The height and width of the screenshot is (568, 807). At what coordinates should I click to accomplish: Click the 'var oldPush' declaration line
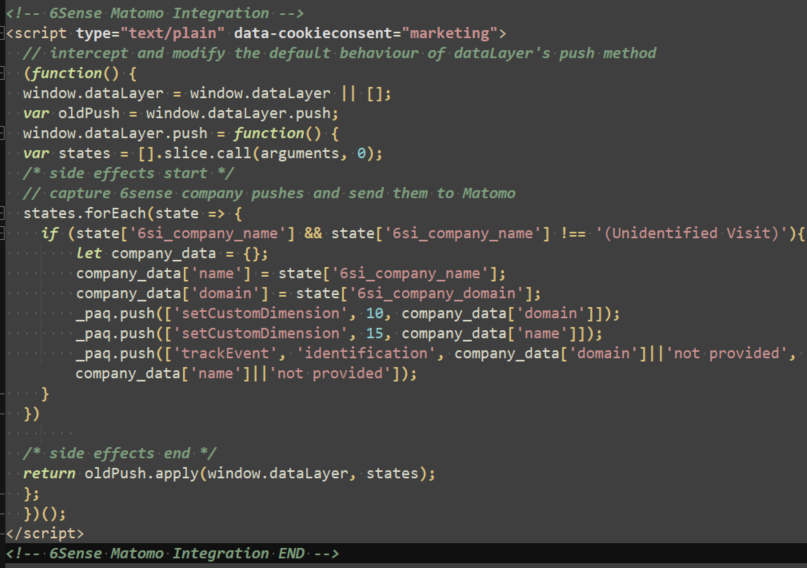tap(181, 113)
